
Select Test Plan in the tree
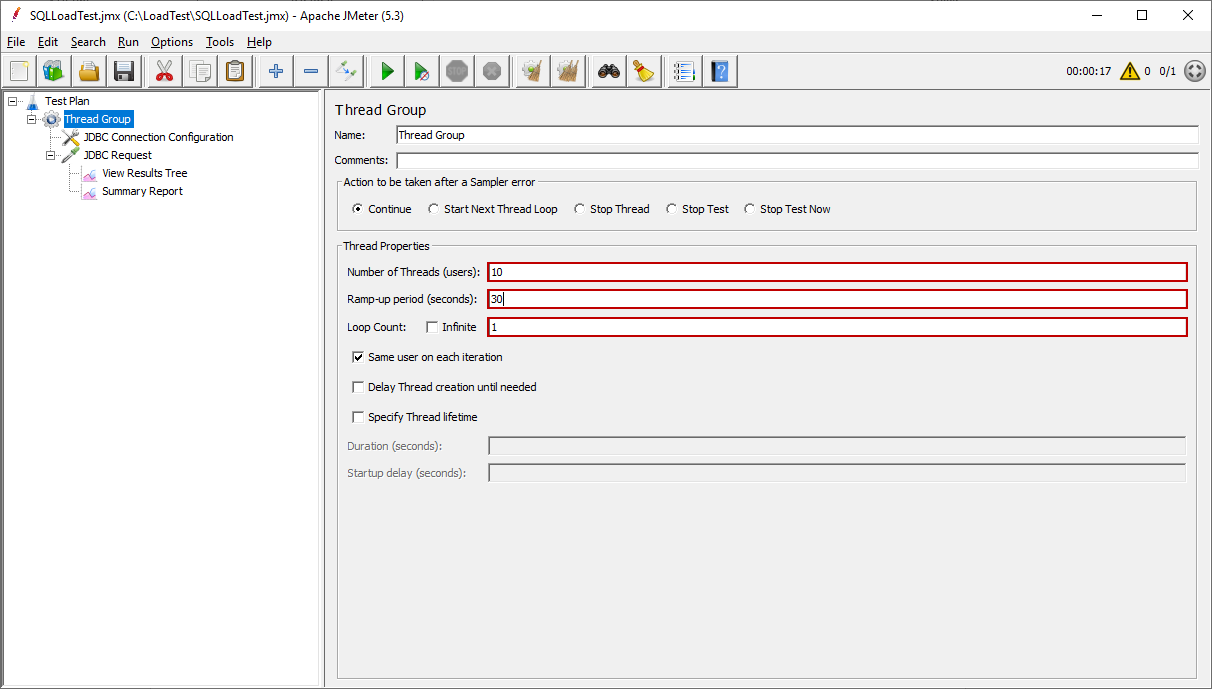click(x=67, y=101)
